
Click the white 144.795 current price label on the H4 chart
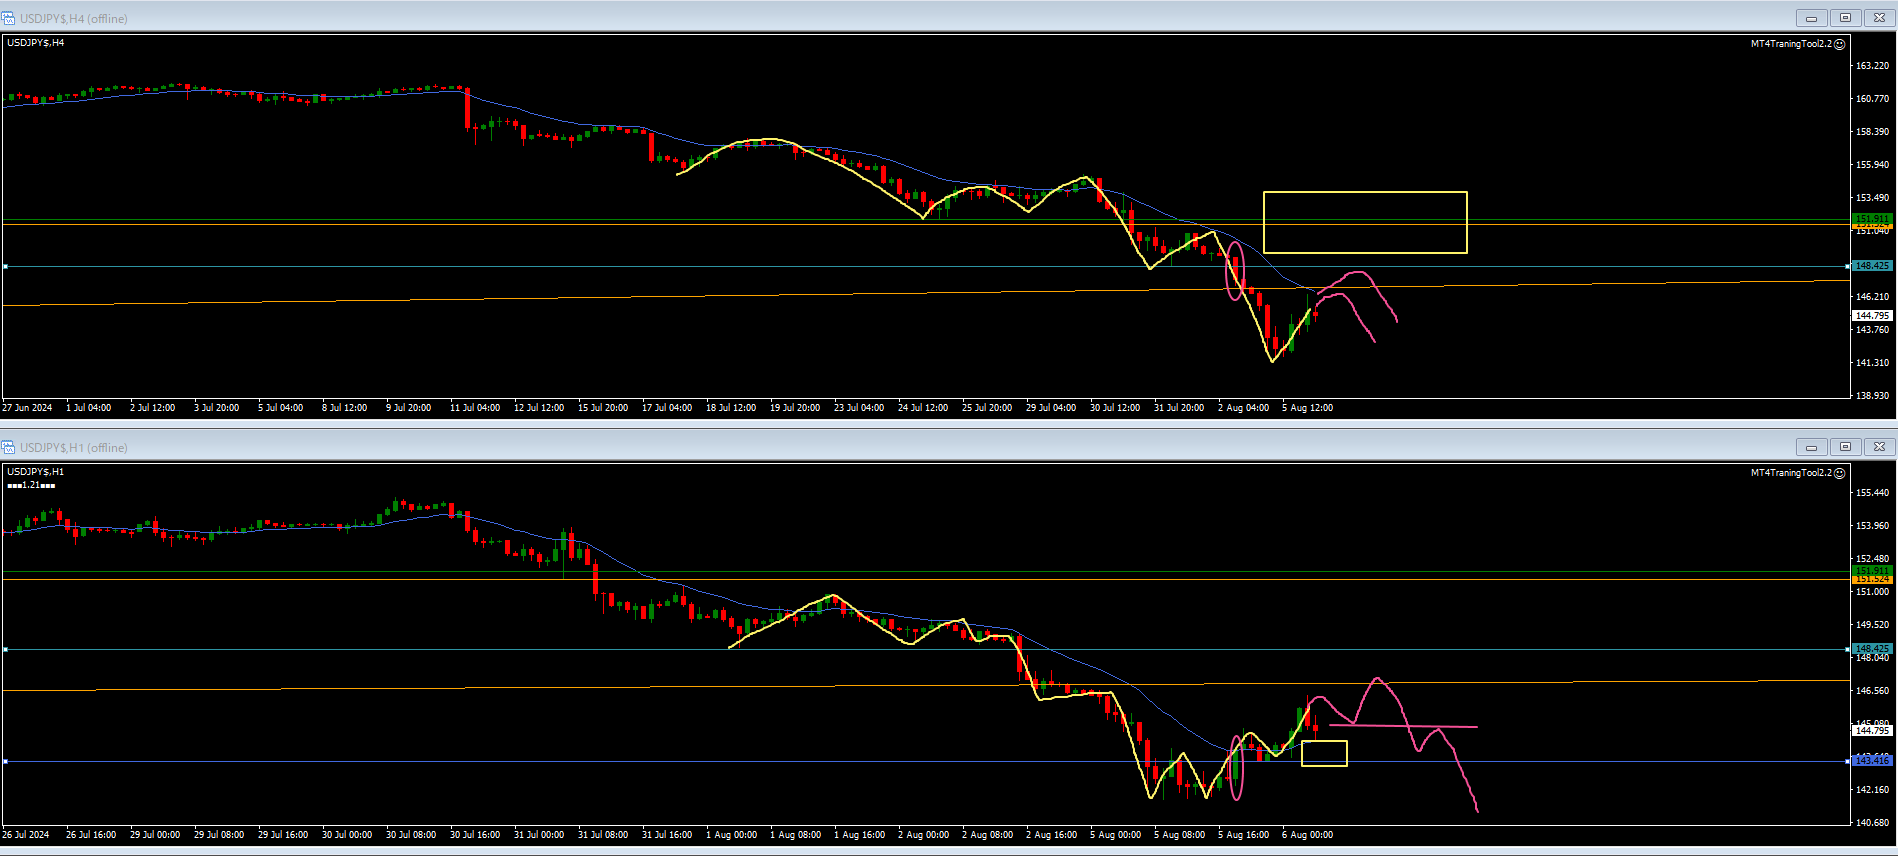point(1872,316)
